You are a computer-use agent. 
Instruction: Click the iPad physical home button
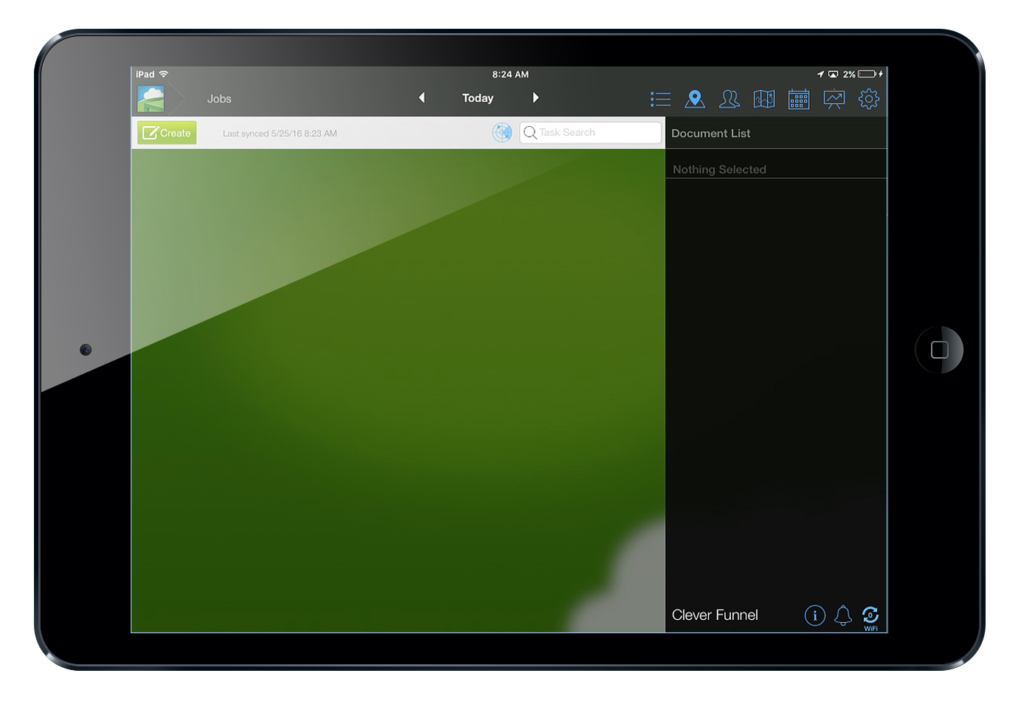(939, 350)
